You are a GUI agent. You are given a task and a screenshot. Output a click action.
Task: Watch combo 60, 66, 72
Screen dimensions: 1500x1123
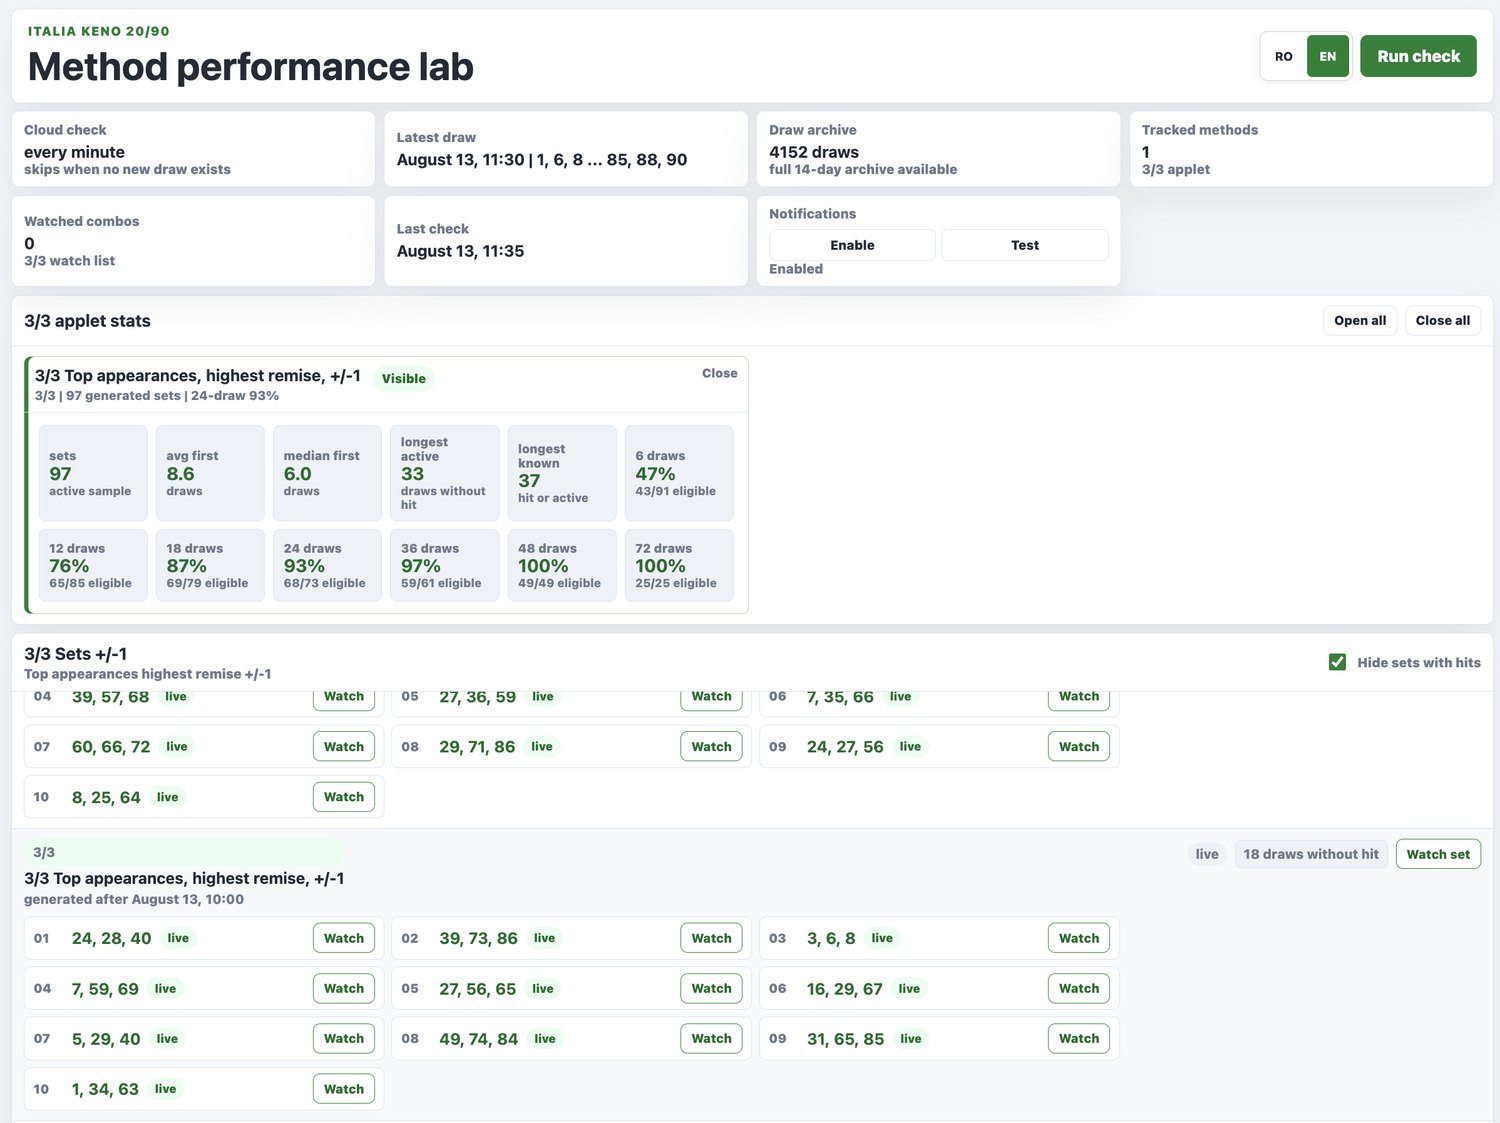344,746
